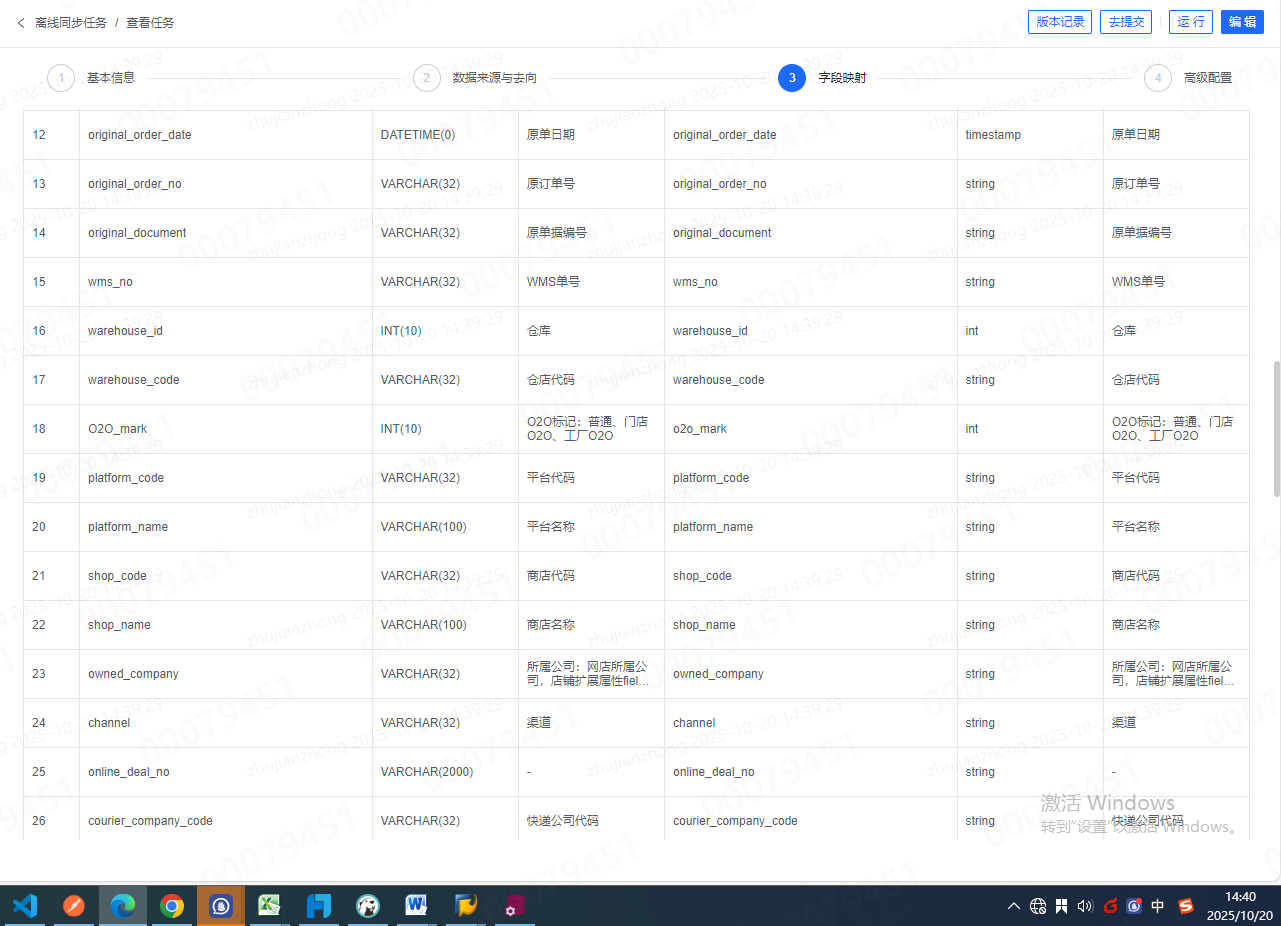This screenshot has width=1281, height=926.
Task: Click the back arrow beside 离线同步任务
Action: coord(21,22)
